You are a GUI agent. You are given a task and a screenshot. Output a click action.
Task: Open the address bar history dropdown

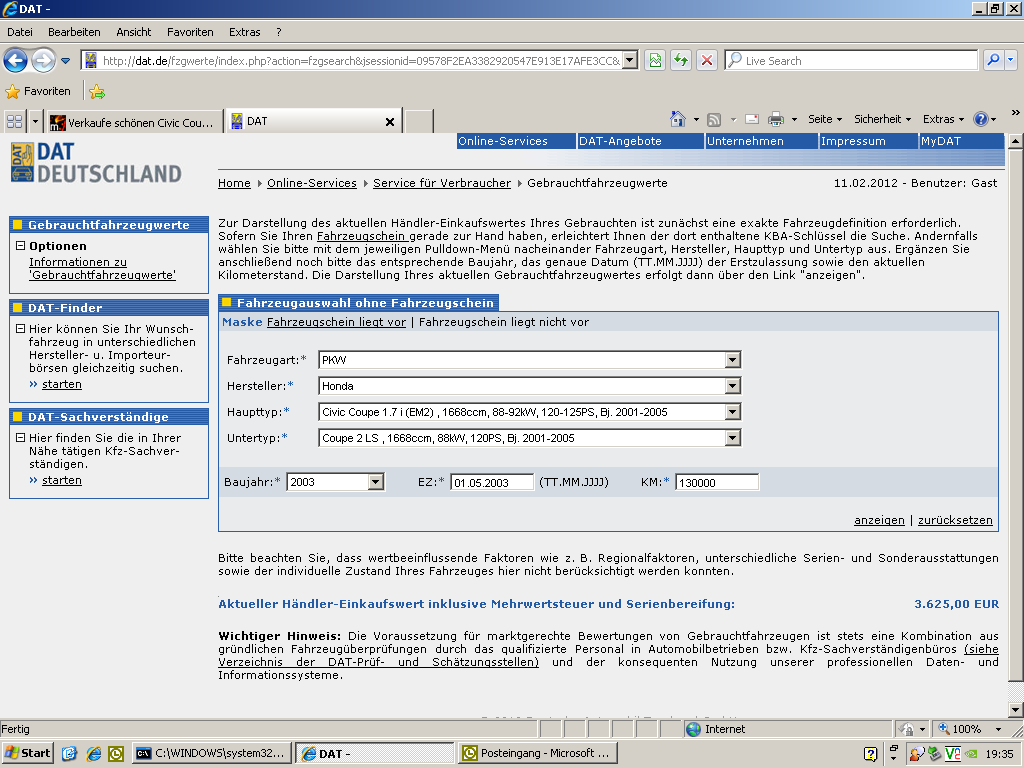click(x=630, y=61)
